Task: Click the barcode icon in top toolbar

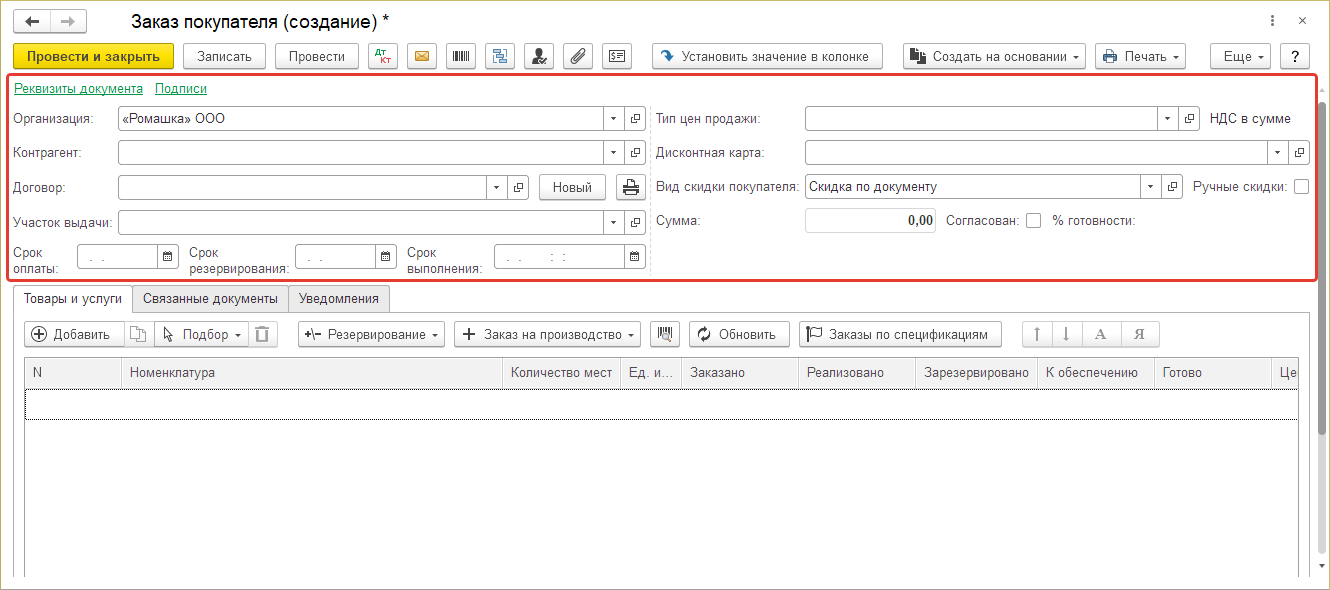Action: [x=460, y=56]
